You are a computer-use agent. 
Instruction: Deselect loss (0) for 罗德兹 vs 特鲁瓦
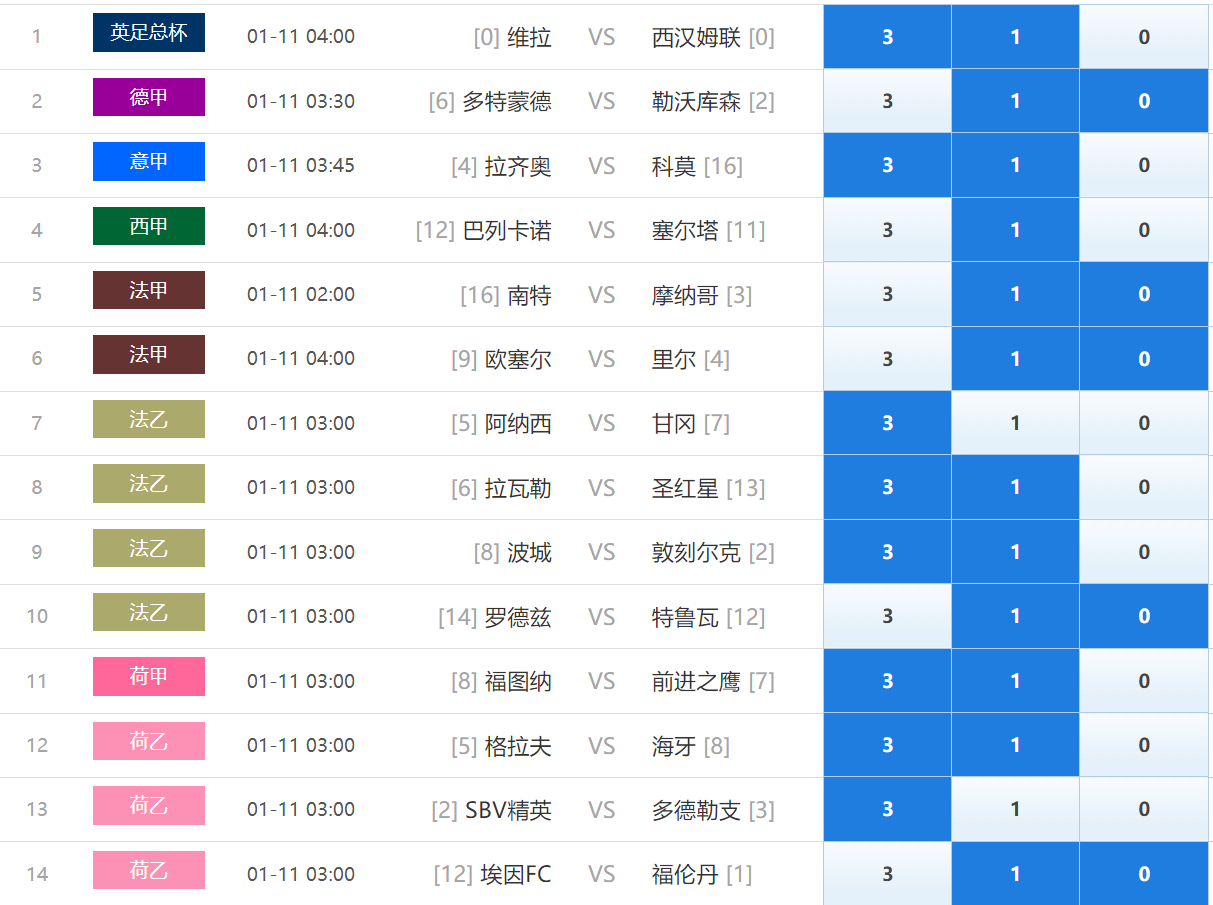tap(1144, 616)
